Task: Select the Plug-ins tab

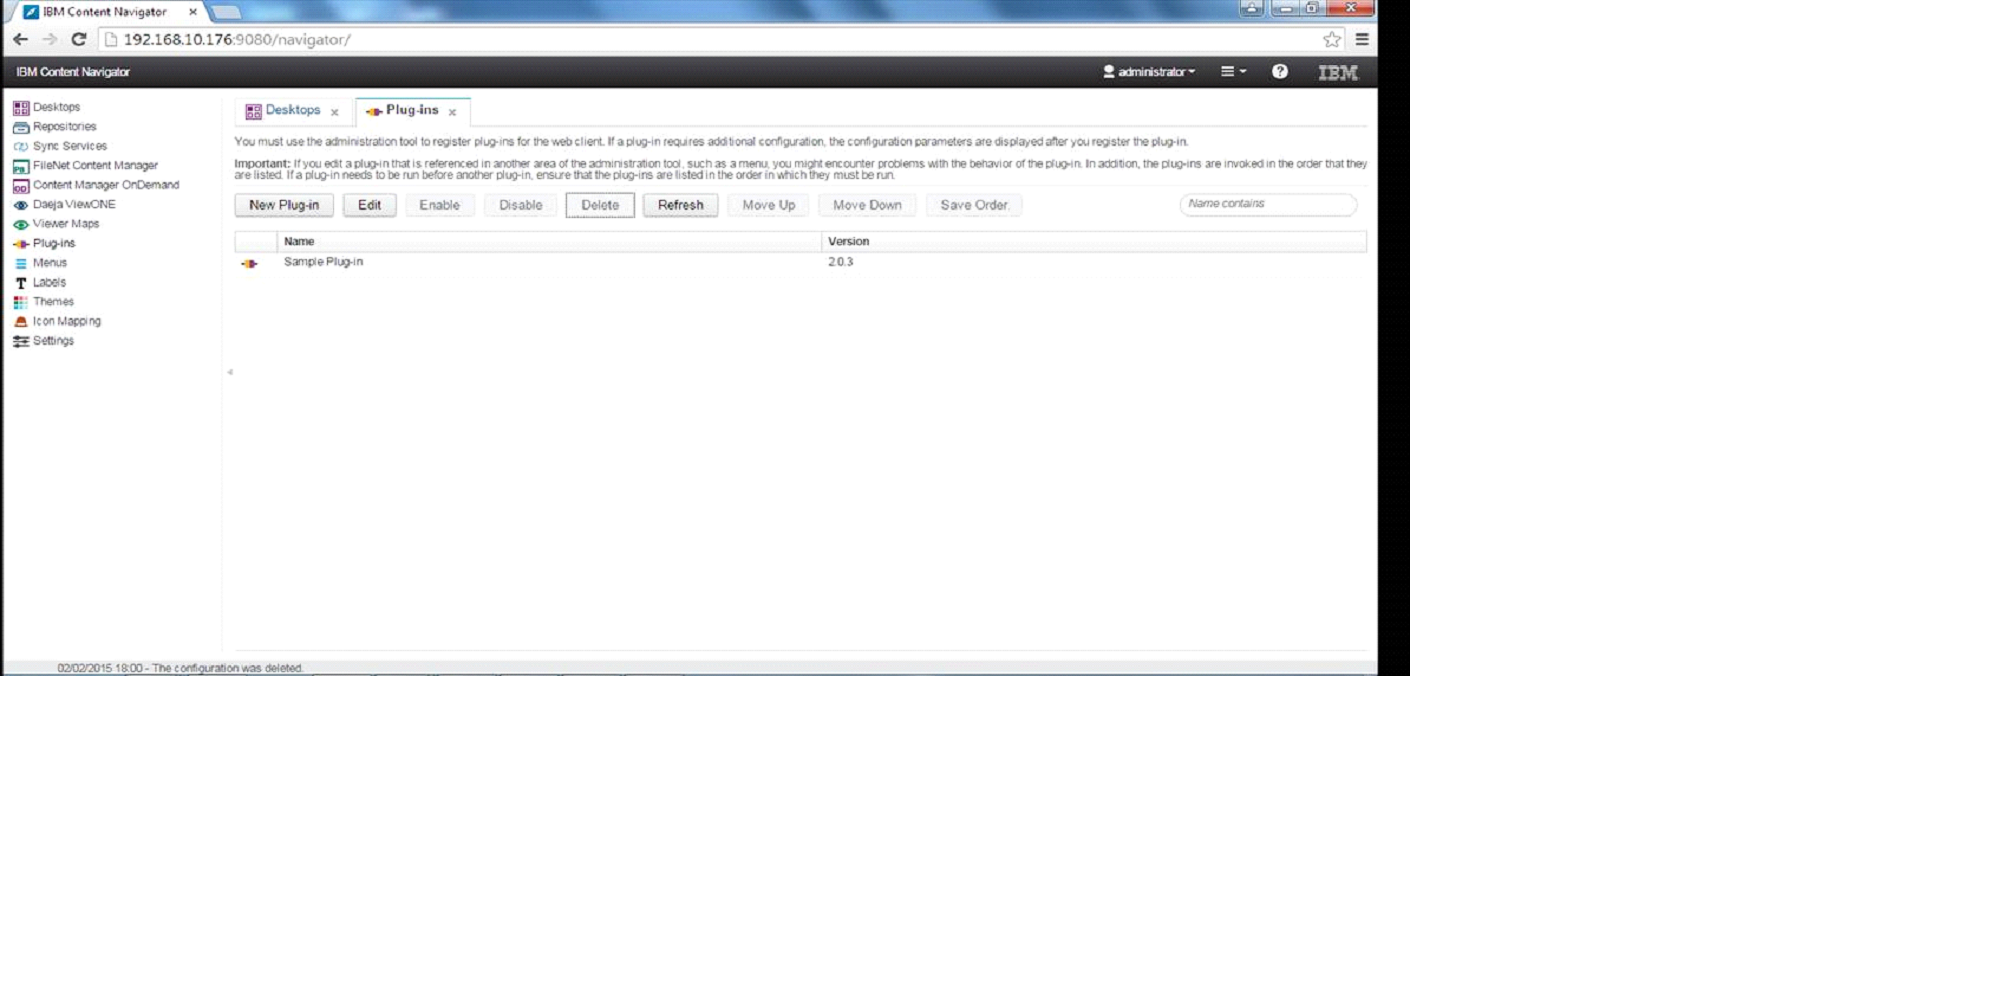Action: pos(412,110)
